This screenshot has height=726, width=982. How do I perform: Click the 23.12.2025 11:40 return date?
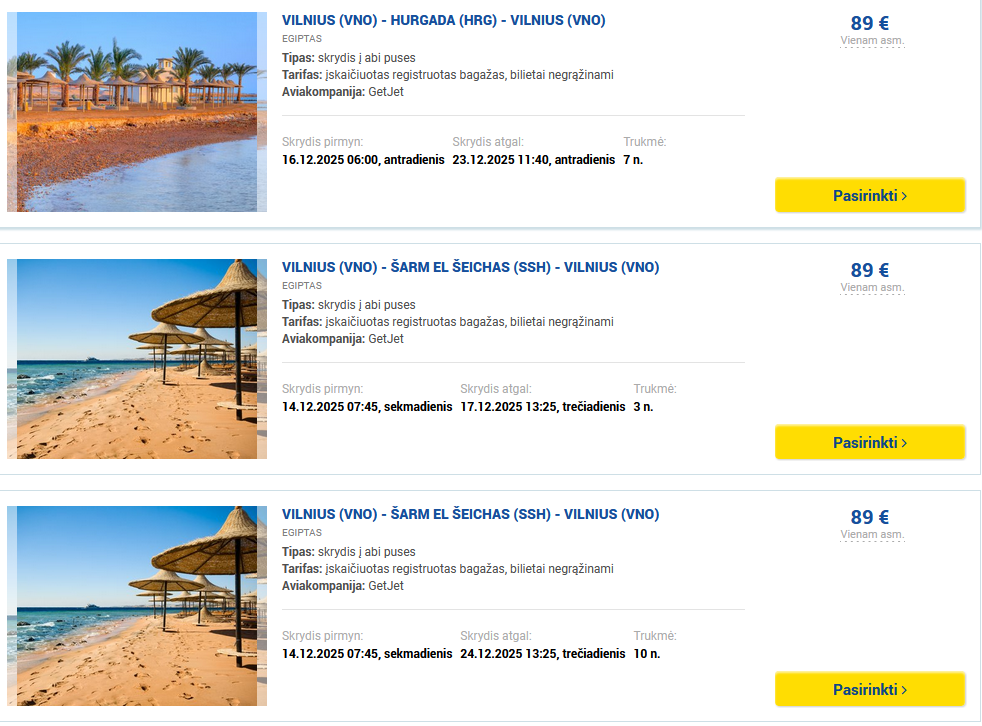coord(533,160)
